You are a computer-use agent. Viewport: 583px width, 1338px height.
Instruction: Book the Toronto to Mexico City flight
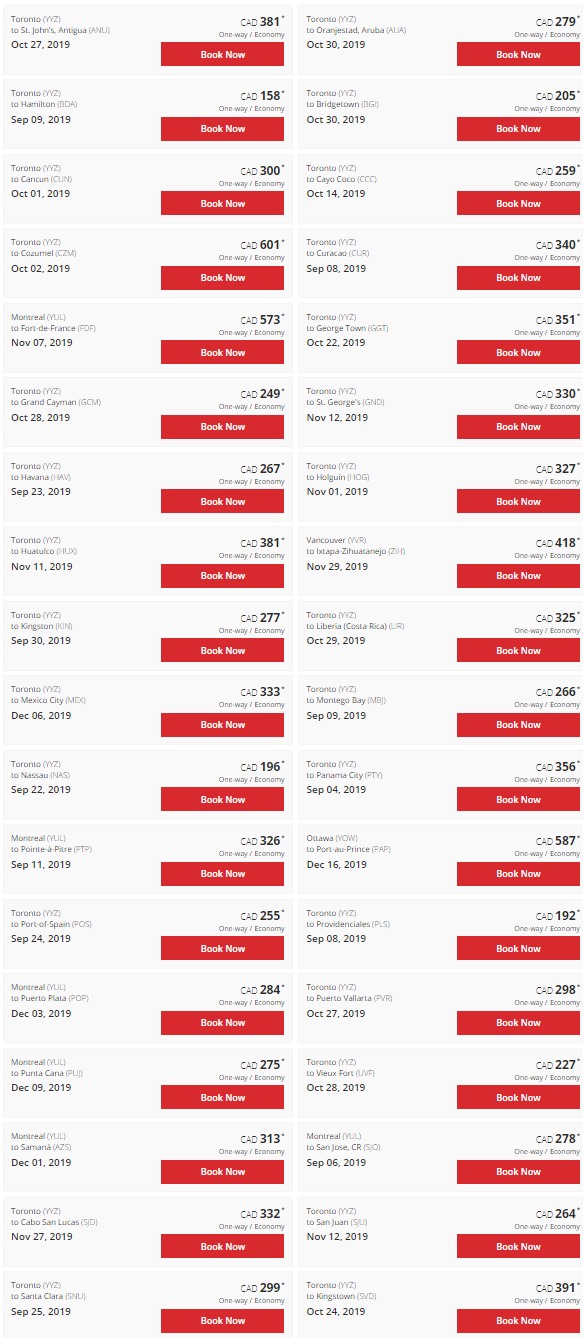tap(222, 725)
